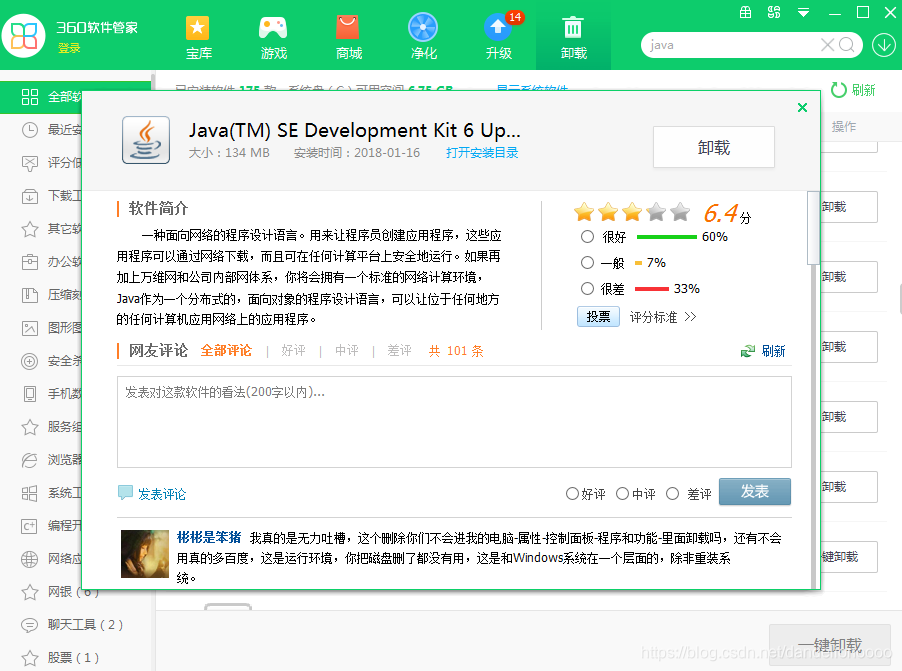Click username 彬彬是笨猪
The image size is (902, 671).
209,537
